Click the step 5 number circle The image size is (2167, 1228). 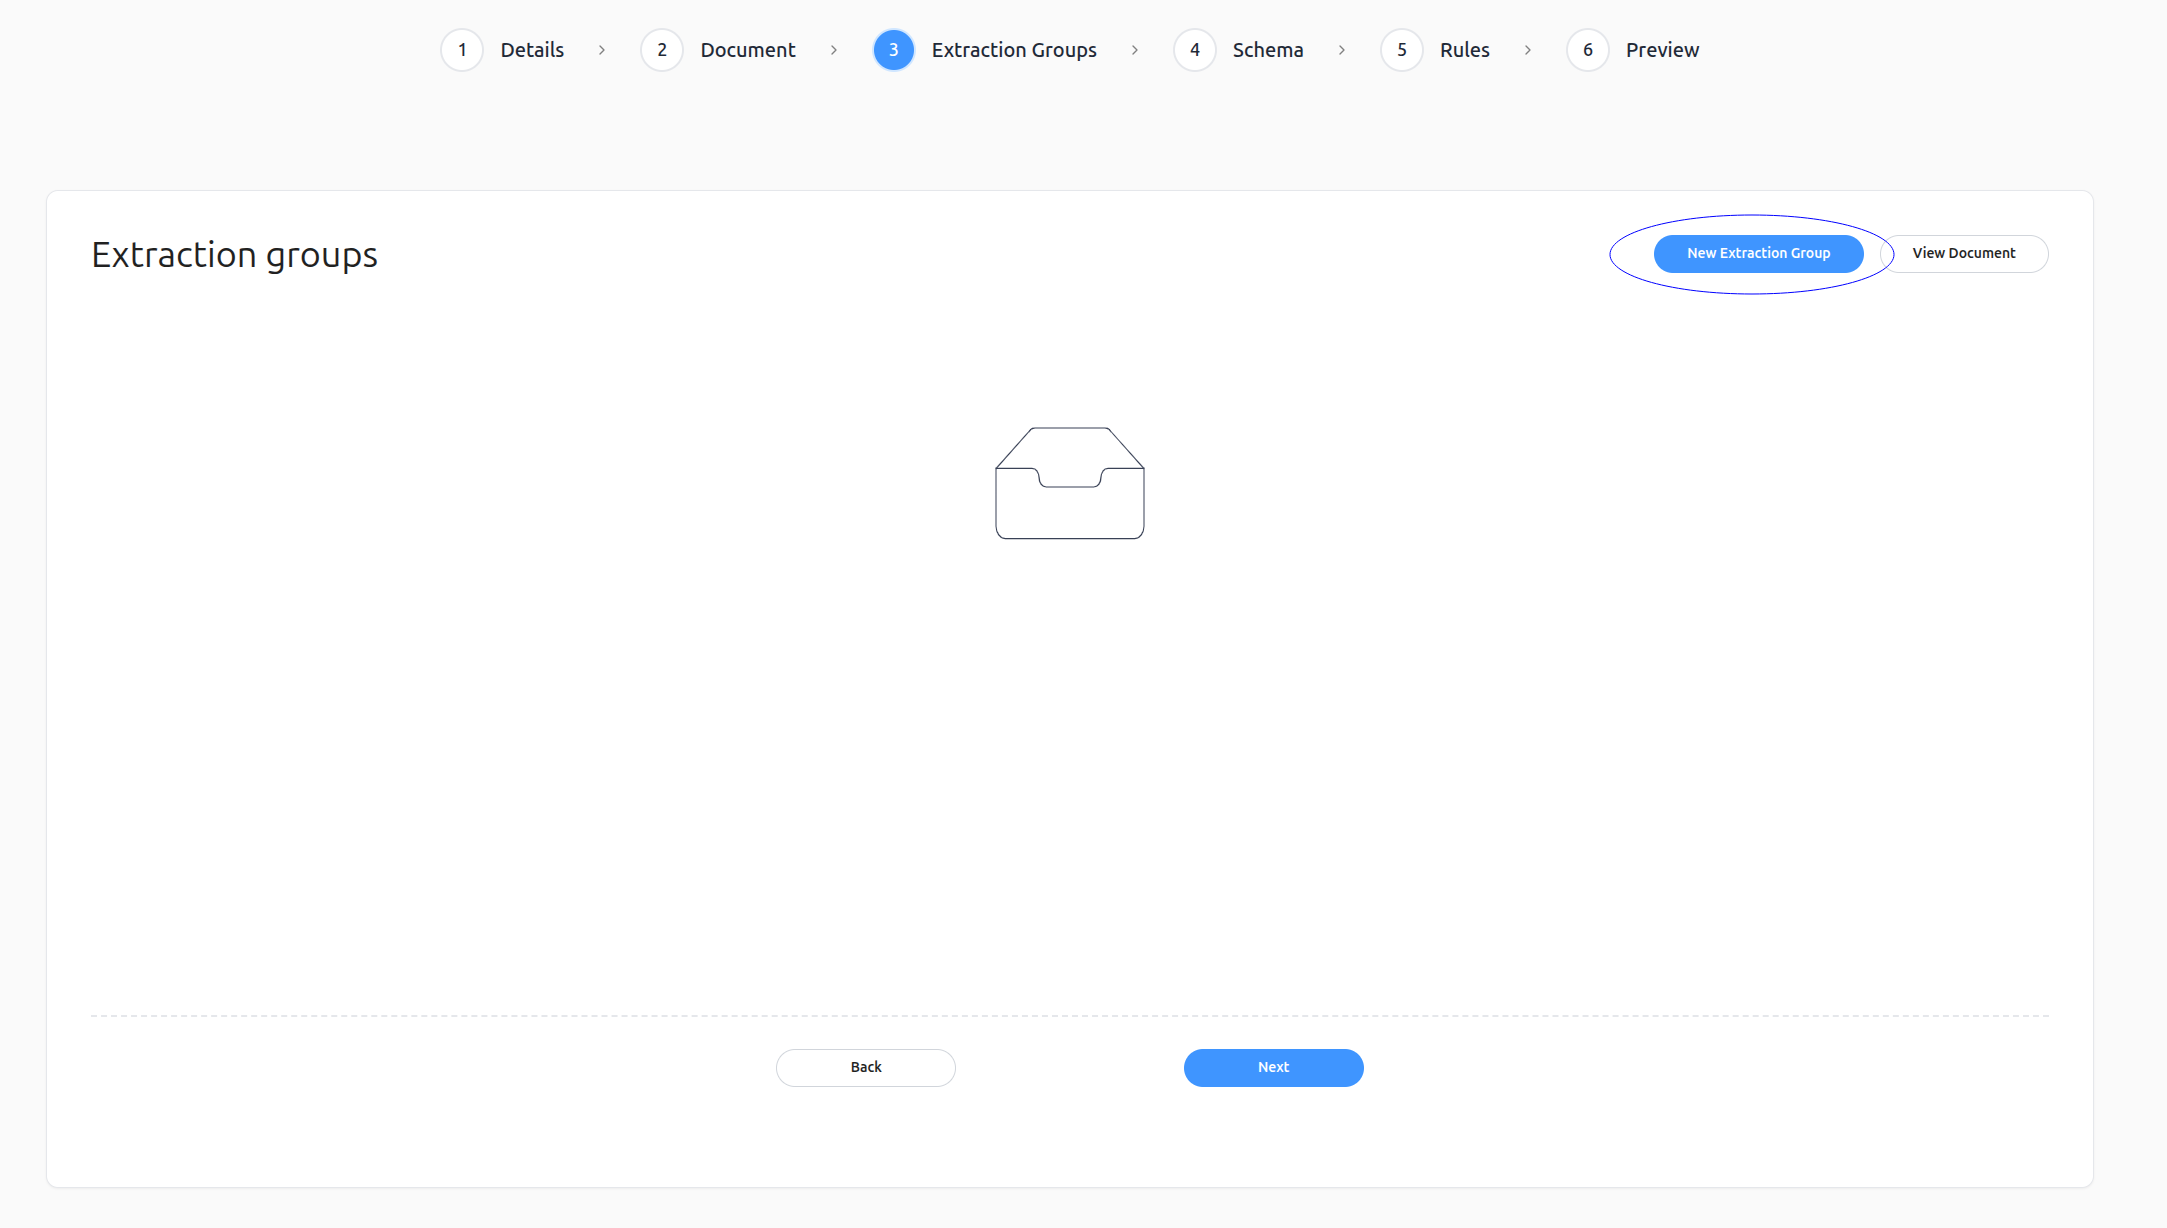1401,50
